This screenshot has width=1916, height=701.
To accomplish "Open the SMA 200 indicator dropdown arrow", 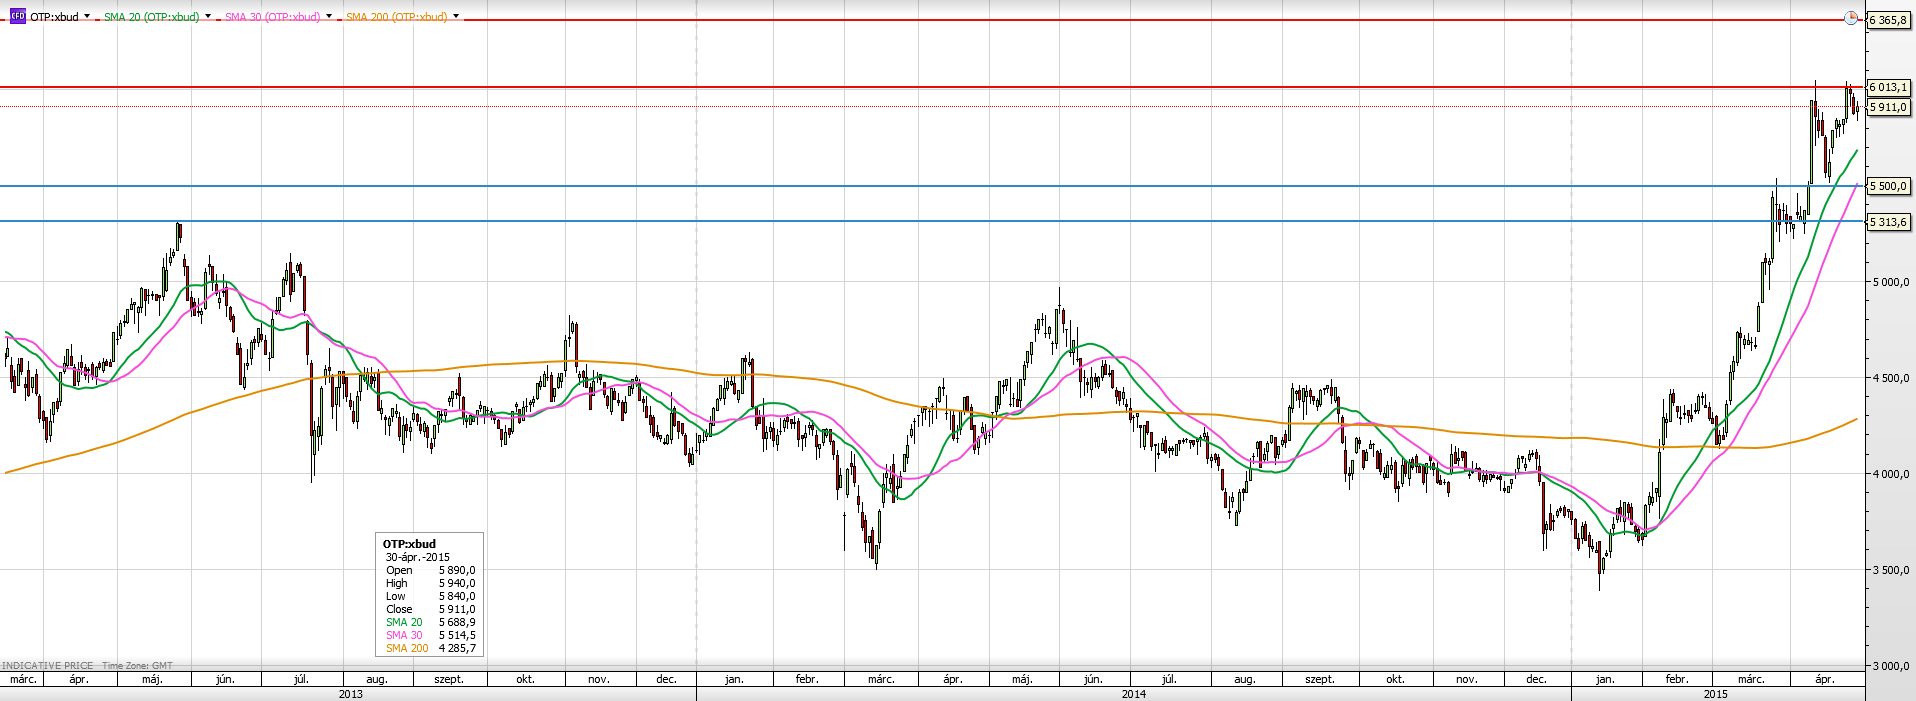I will pyautogui.click(x=456, y=16).
